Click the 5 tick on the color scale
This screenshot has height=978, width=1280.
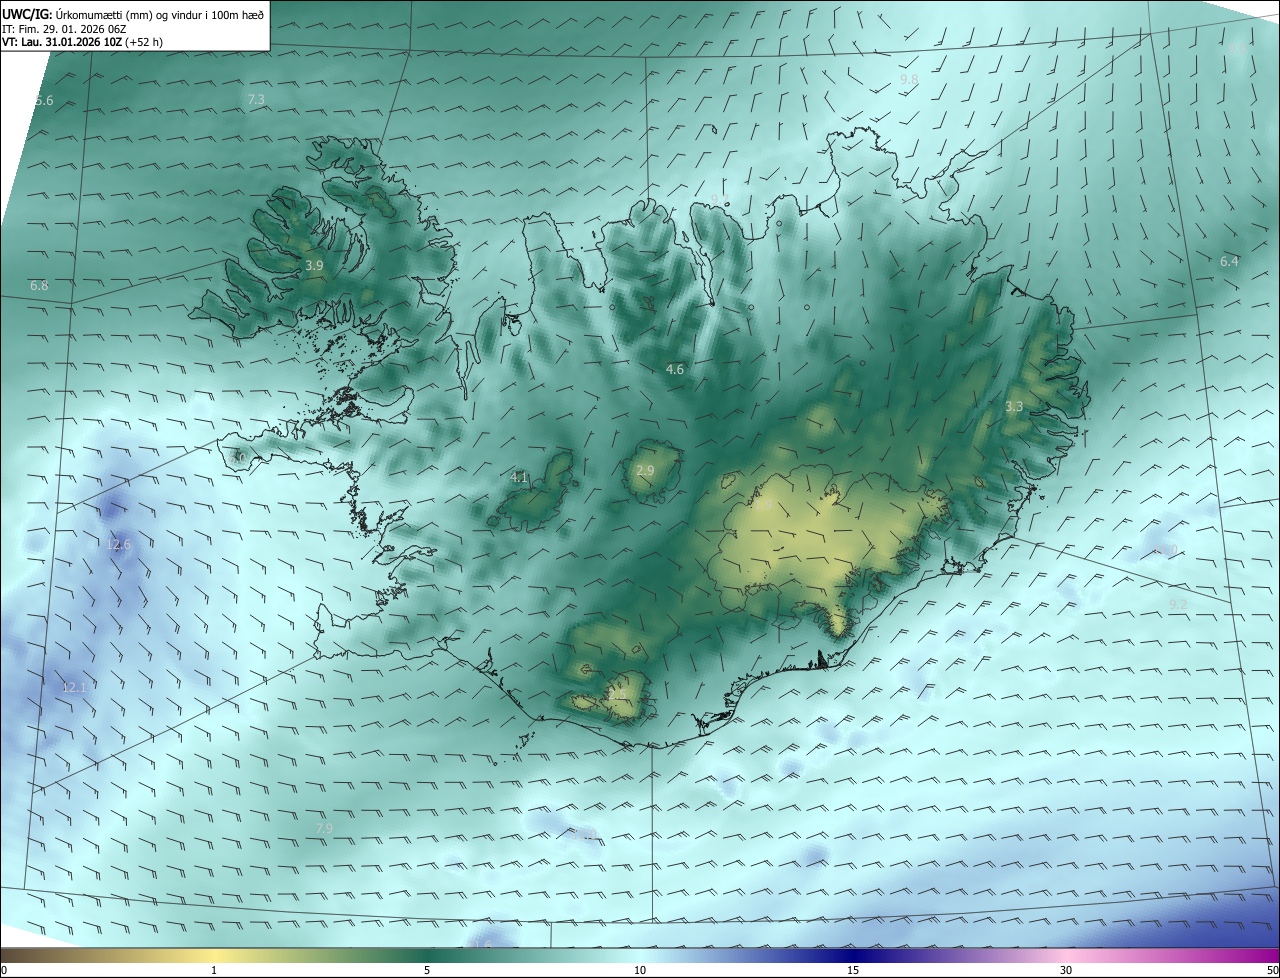tap(427, 970)
